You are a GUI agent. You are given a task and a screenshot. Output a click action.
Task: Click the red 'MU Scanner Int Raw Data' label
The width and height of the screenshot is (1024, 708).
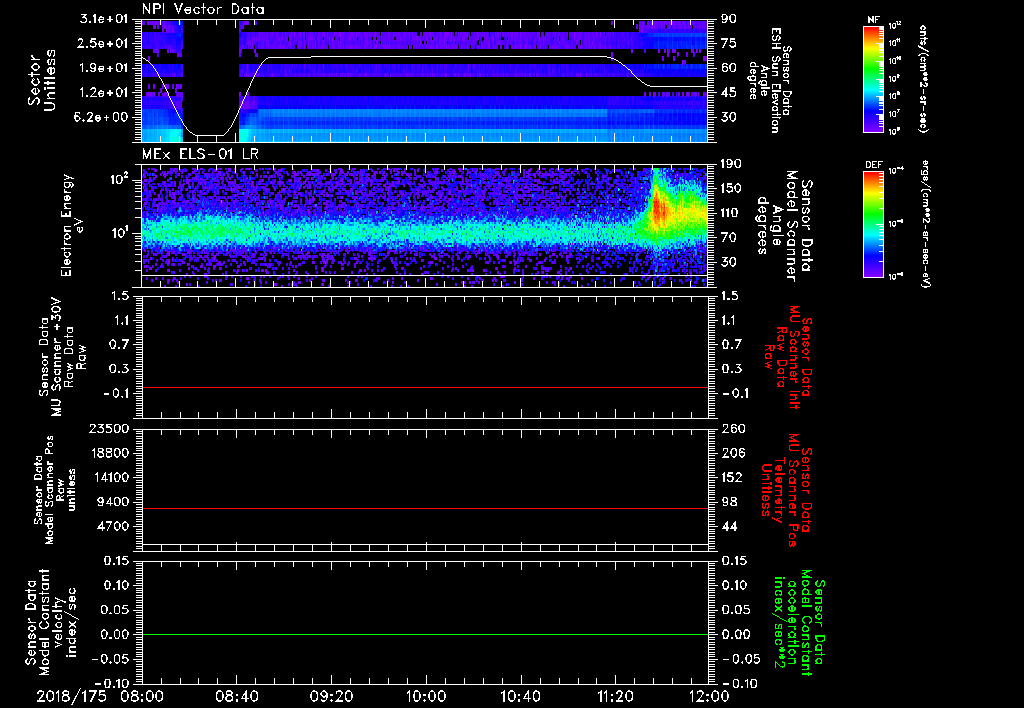click(786, 357)
